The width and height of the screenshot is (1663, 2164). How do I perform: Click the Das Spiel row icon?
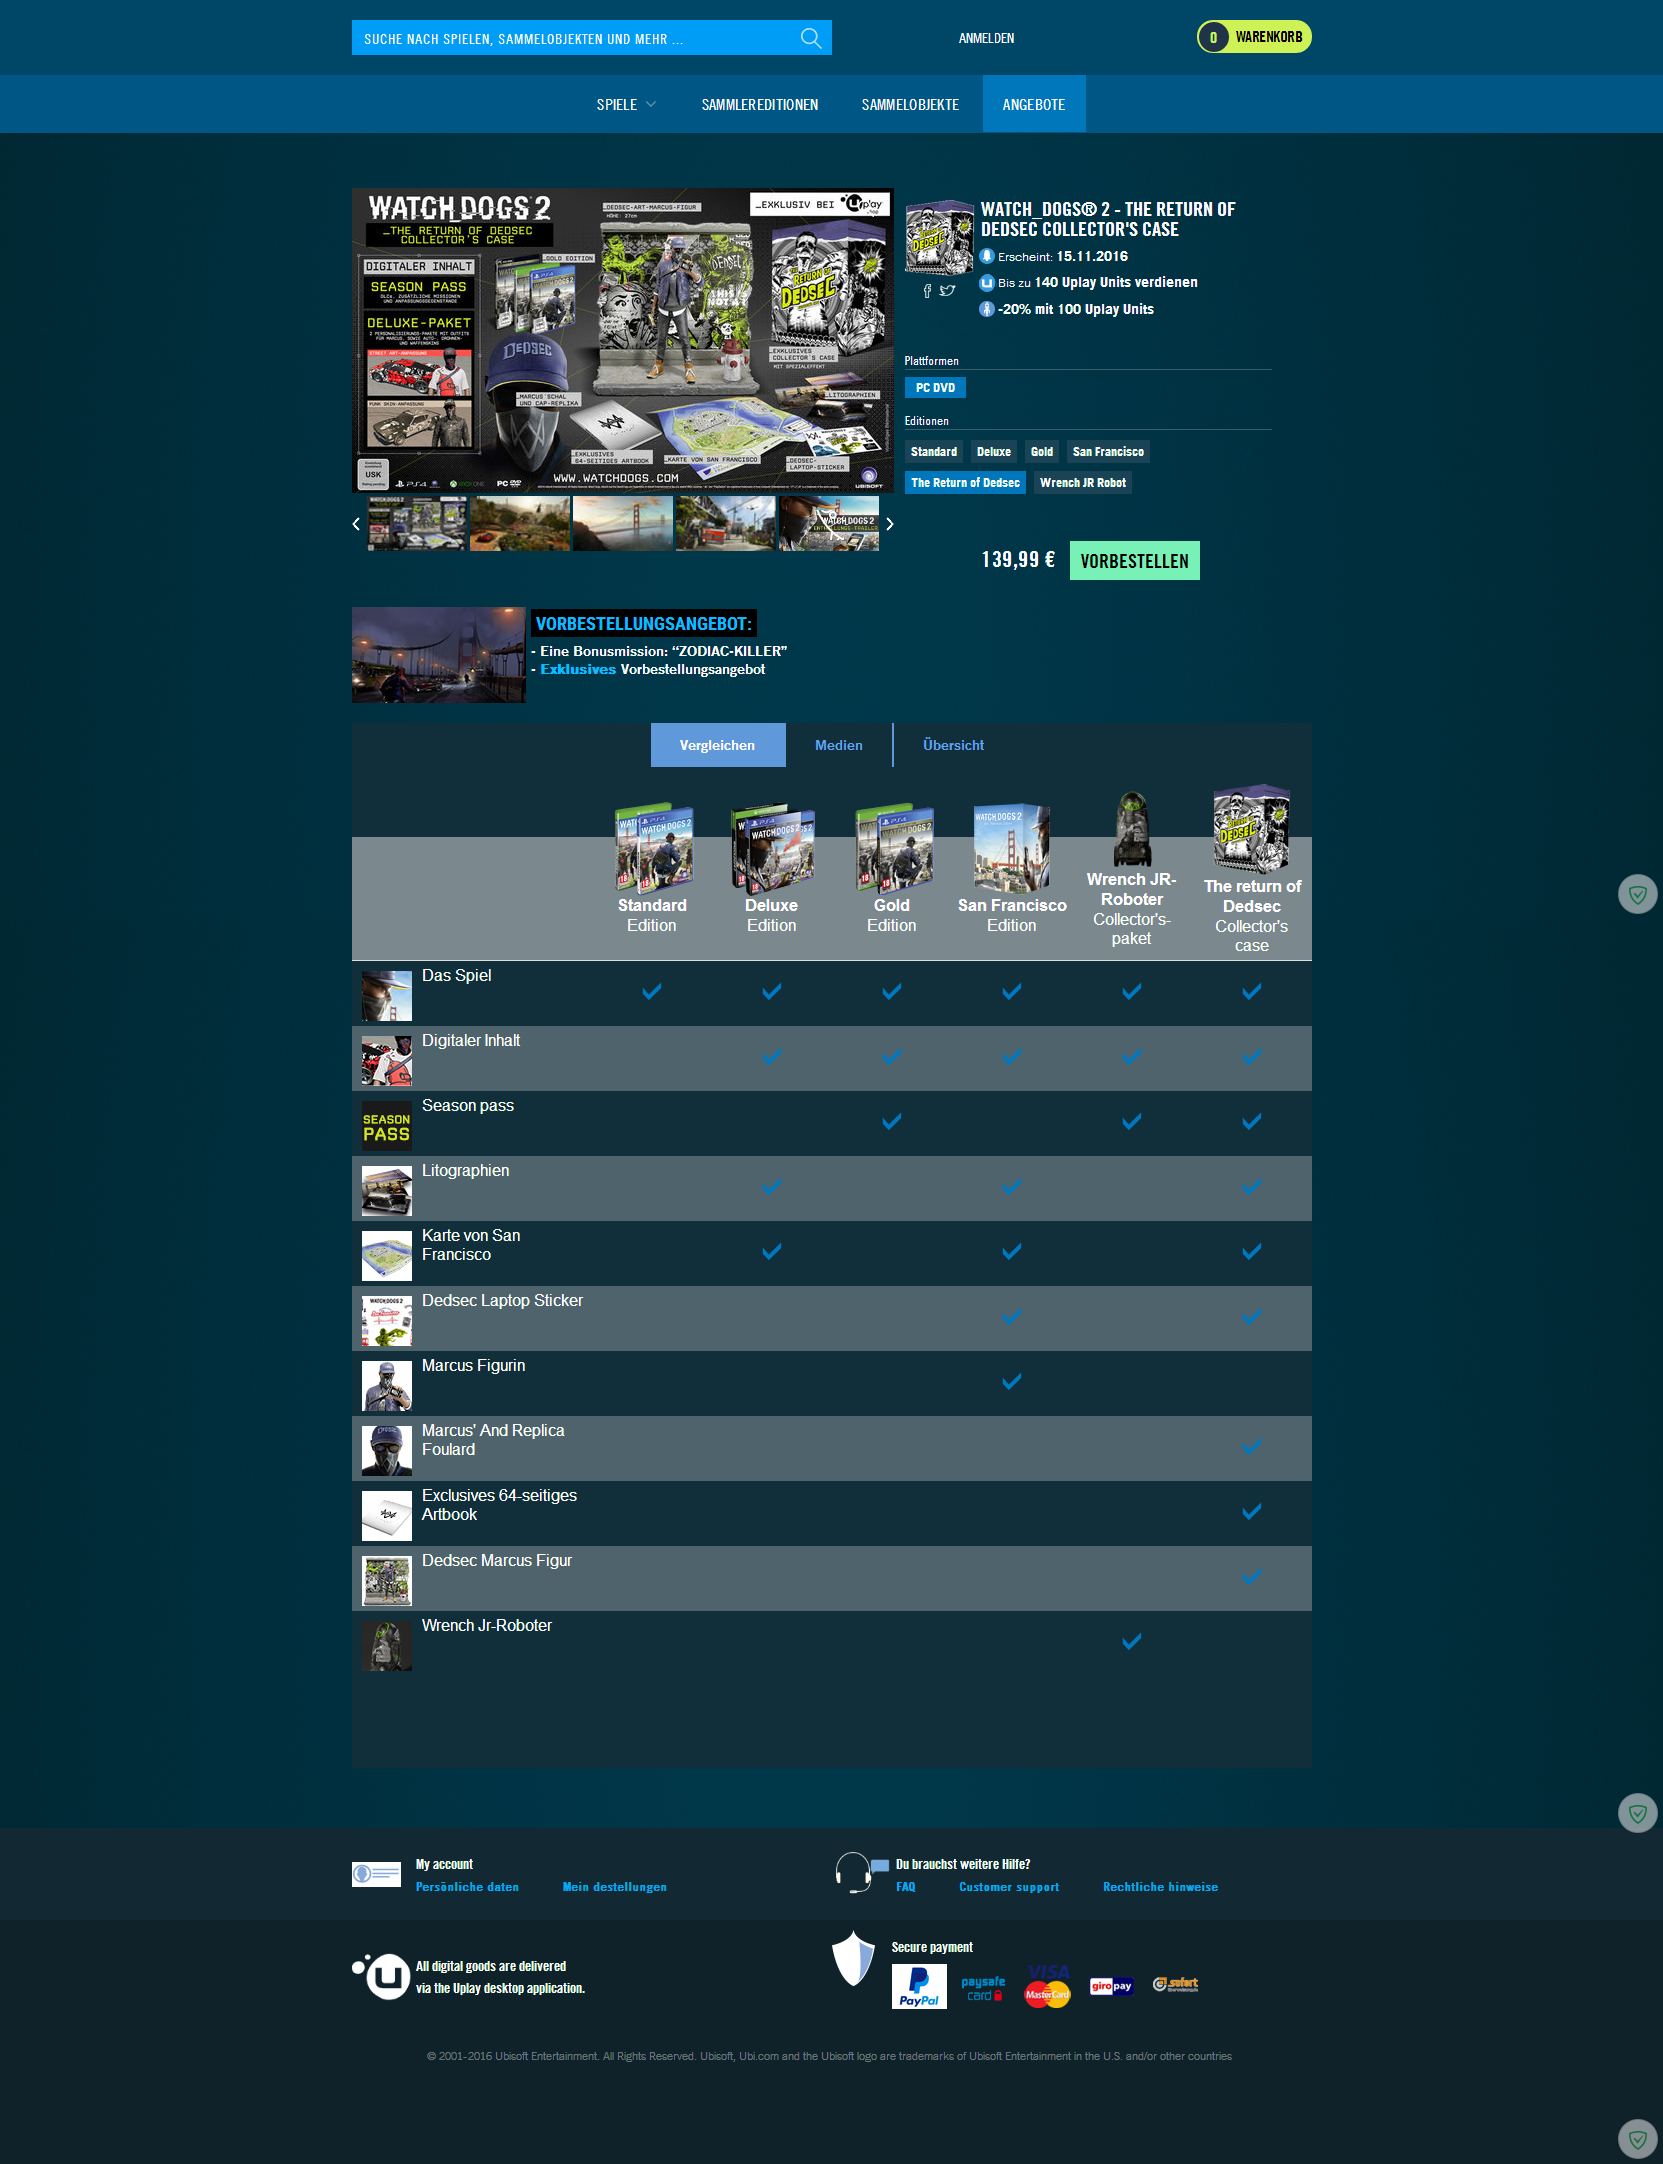[387, 995]
